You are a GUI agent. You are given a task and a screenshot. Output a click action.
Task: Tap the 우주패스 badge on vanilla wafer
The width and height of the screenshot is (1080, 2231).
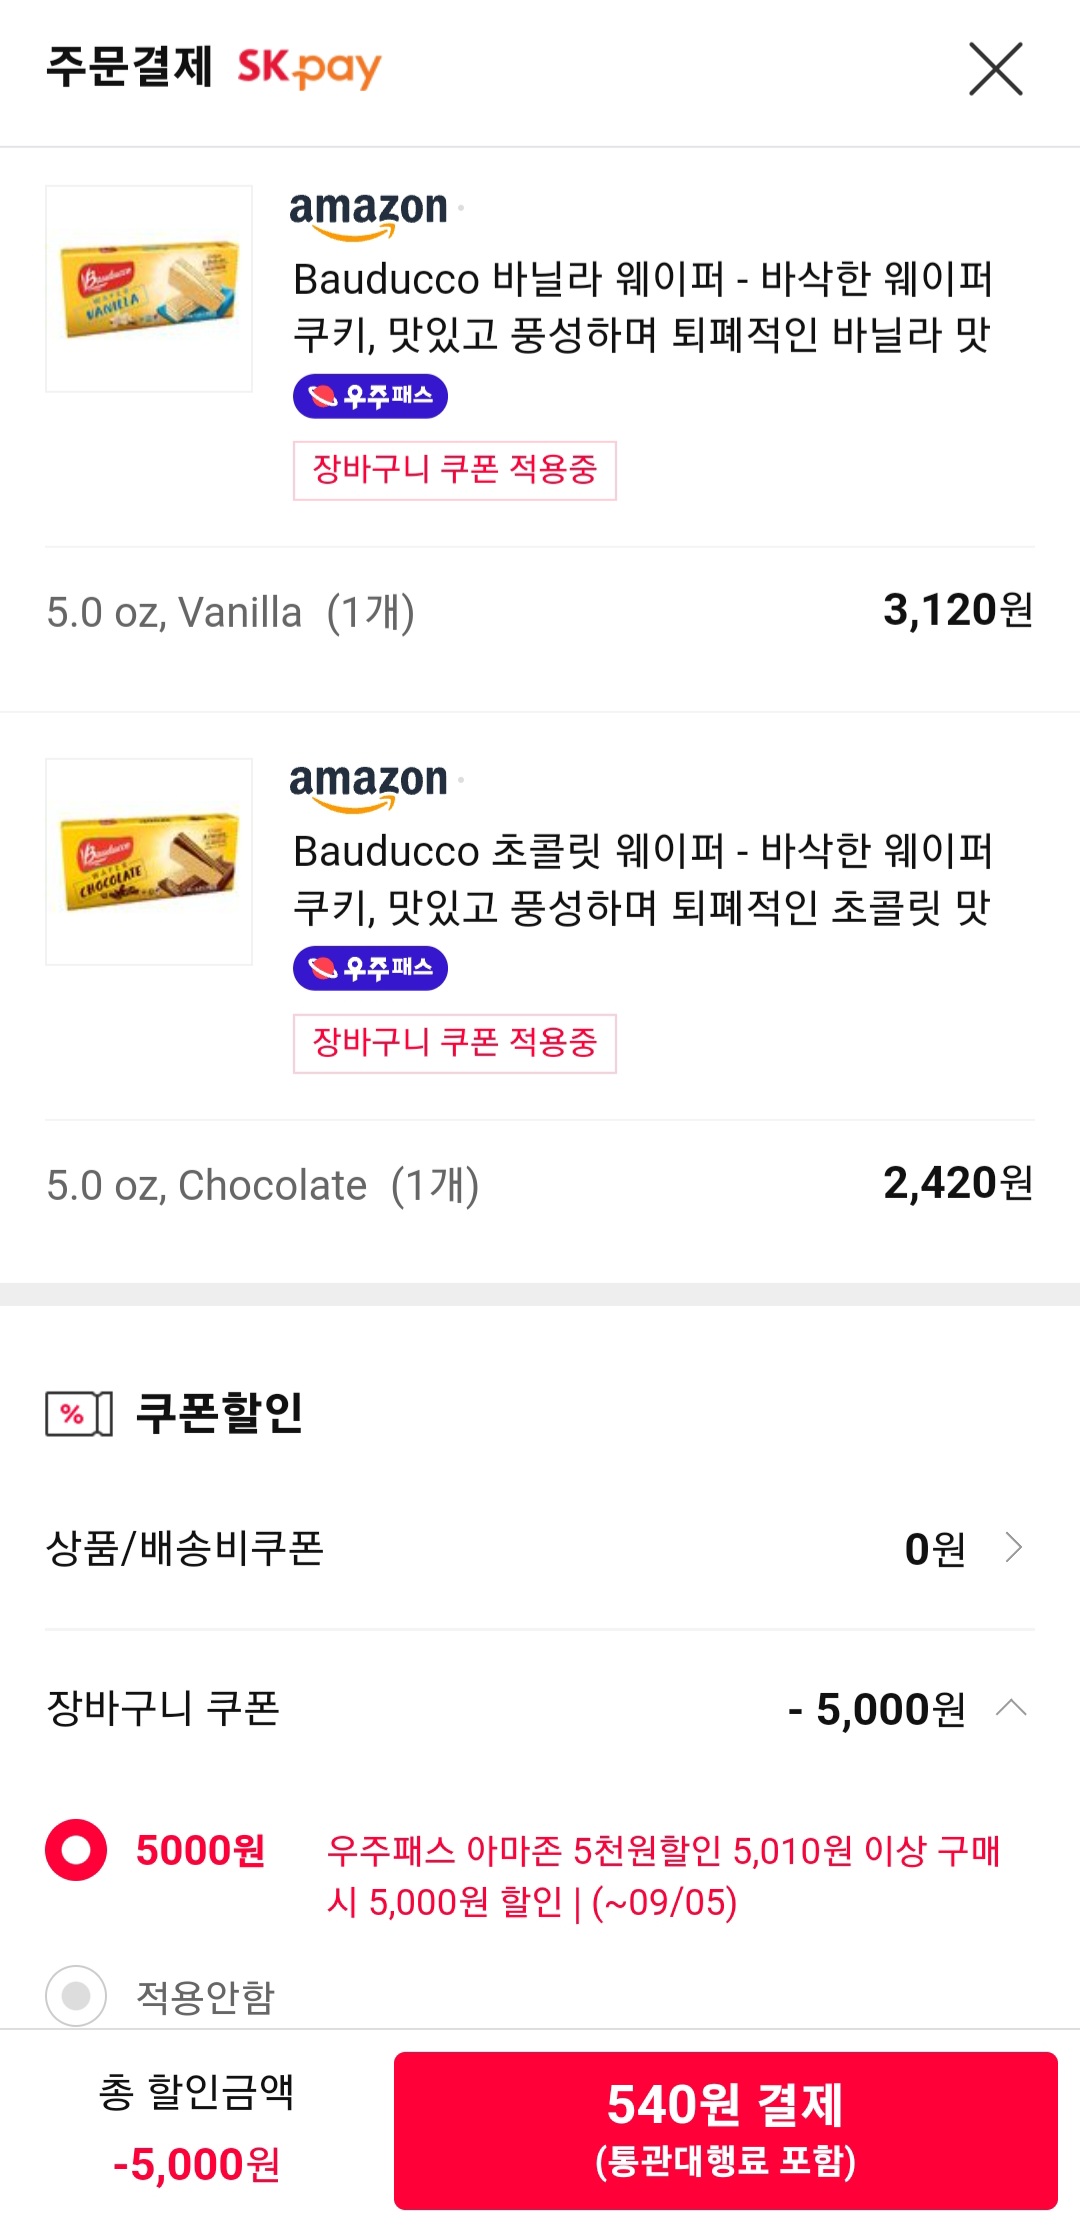point(370,396)
